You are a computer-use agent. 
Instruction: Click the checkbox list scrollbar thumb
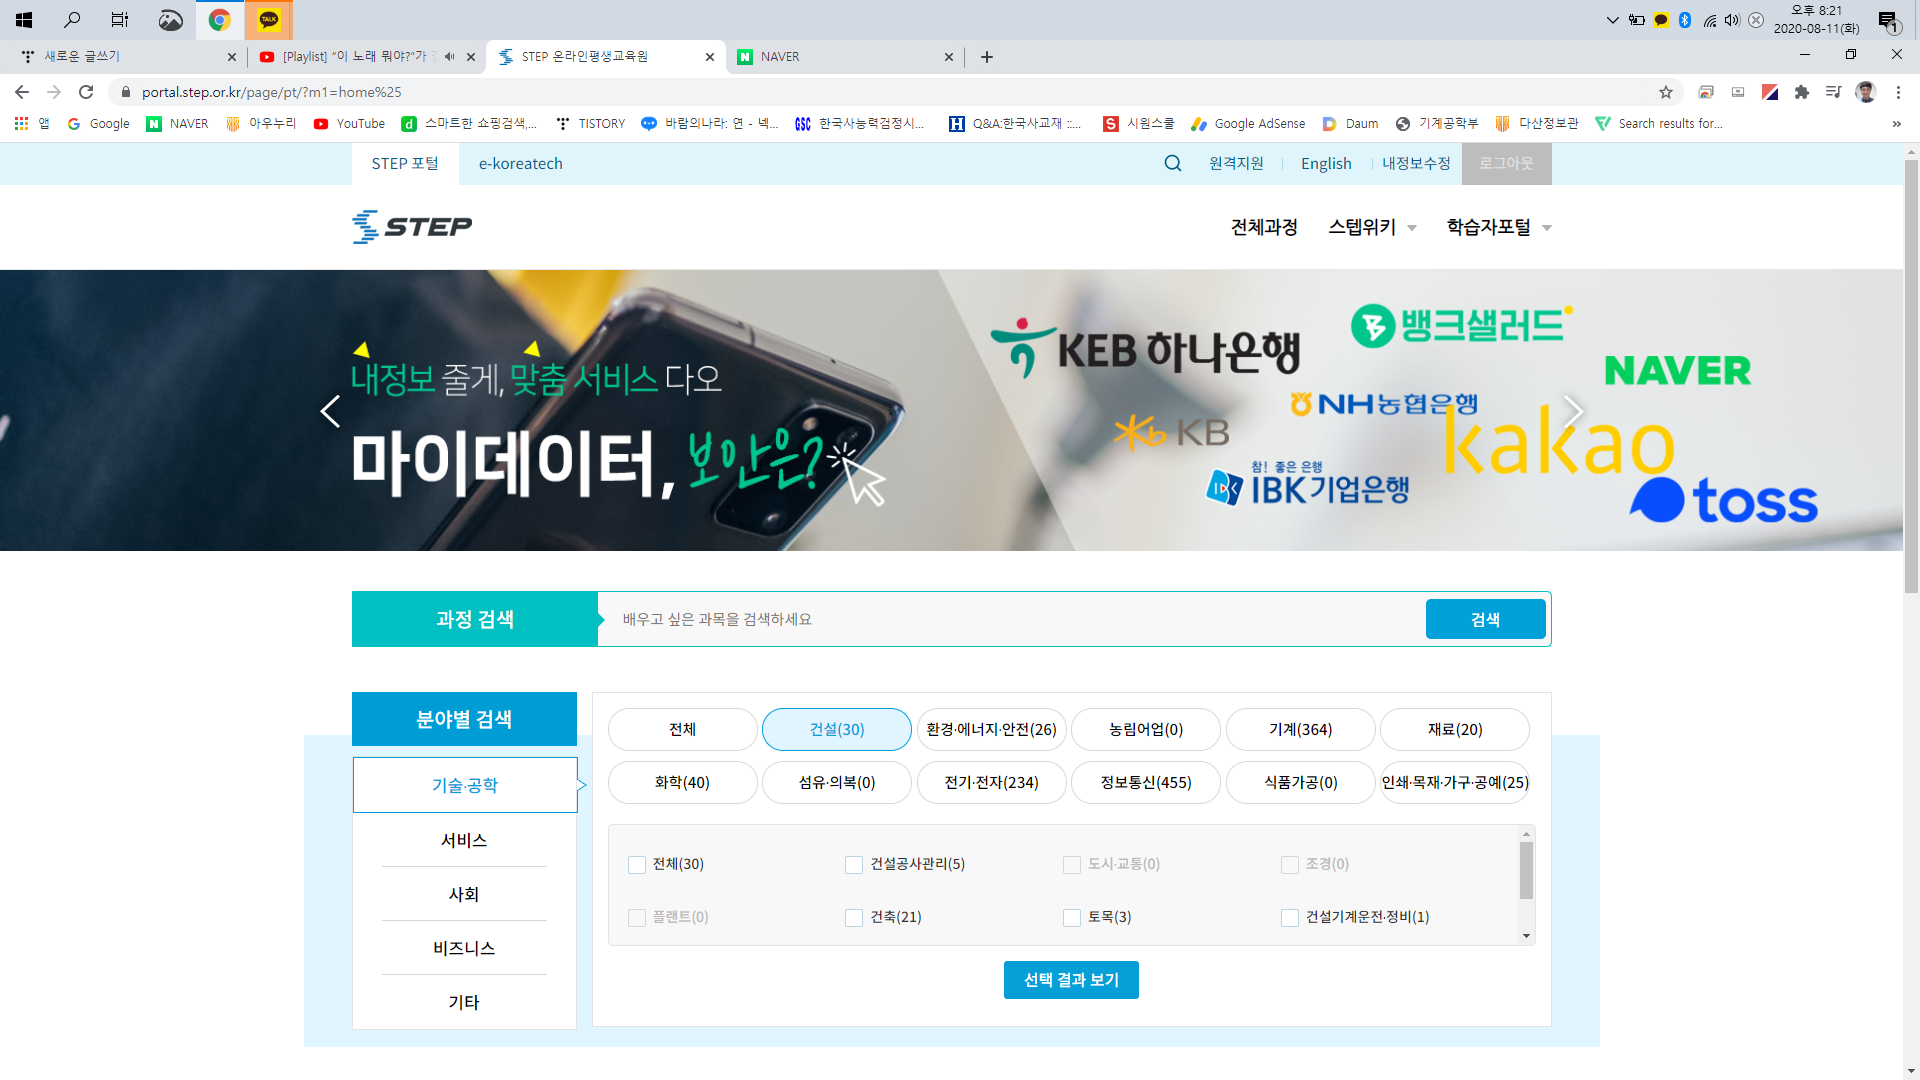tap(1526, 870)
